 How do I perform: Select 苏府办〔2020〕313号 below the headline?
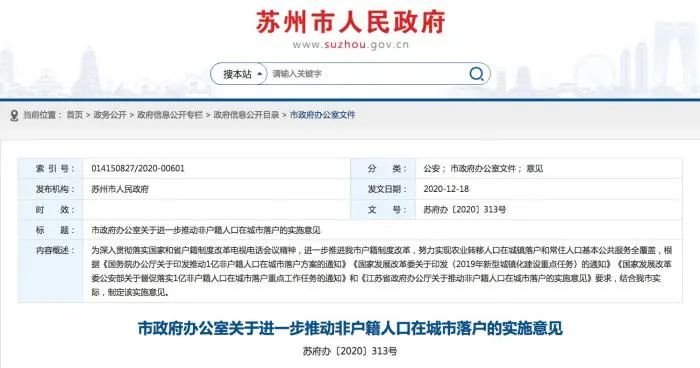350,351
